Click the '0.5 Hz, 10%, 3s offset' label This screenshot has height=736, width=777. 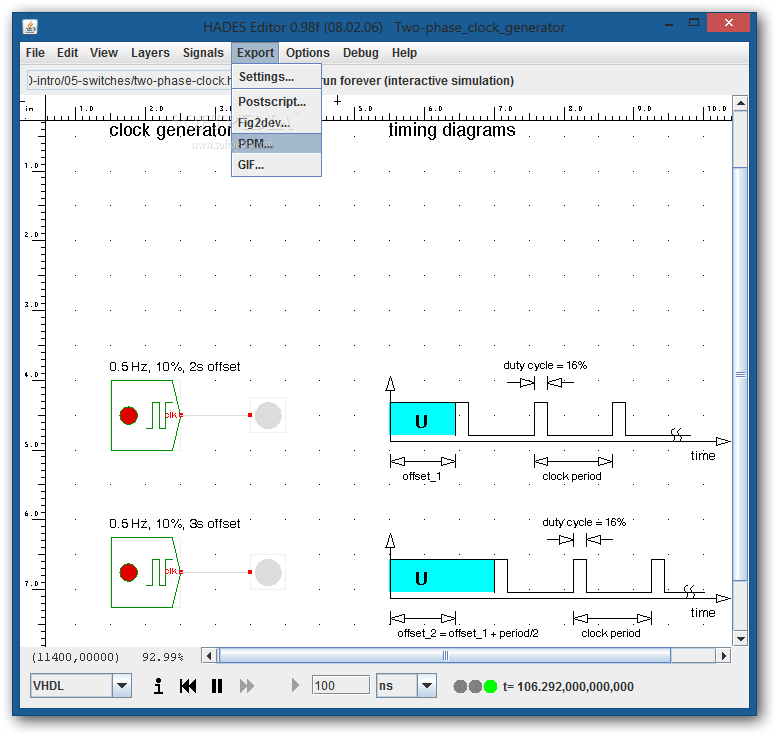pos(174,524)
